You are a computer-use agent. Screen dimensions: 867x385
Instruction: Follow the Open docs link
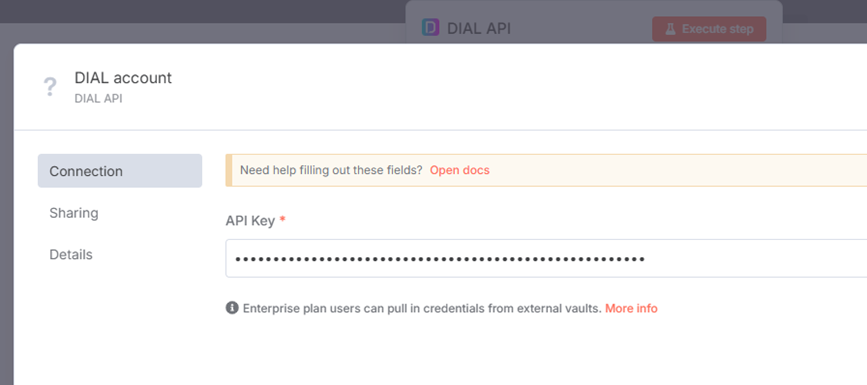(x=459, y=170)
